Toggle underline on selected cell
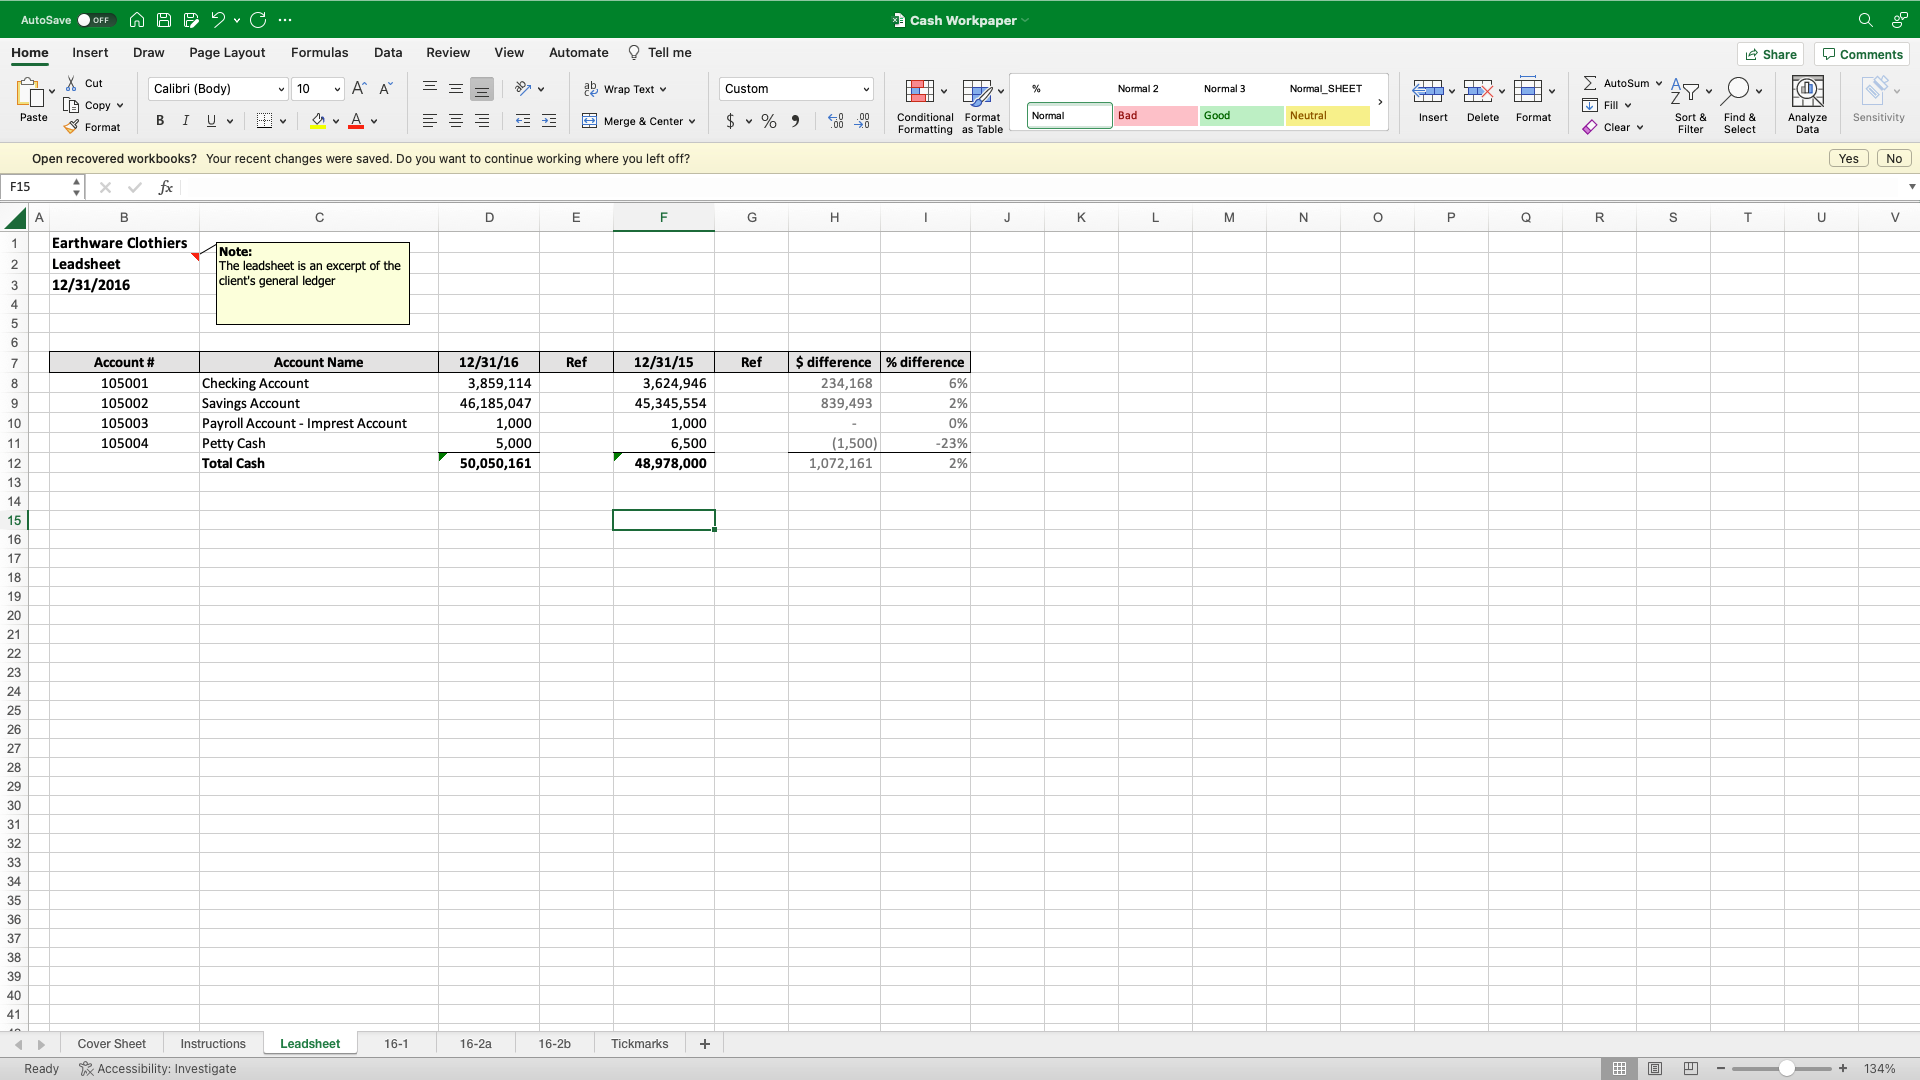The image size is (1920, 1080). pyautogui.click(x=210, y=120)
